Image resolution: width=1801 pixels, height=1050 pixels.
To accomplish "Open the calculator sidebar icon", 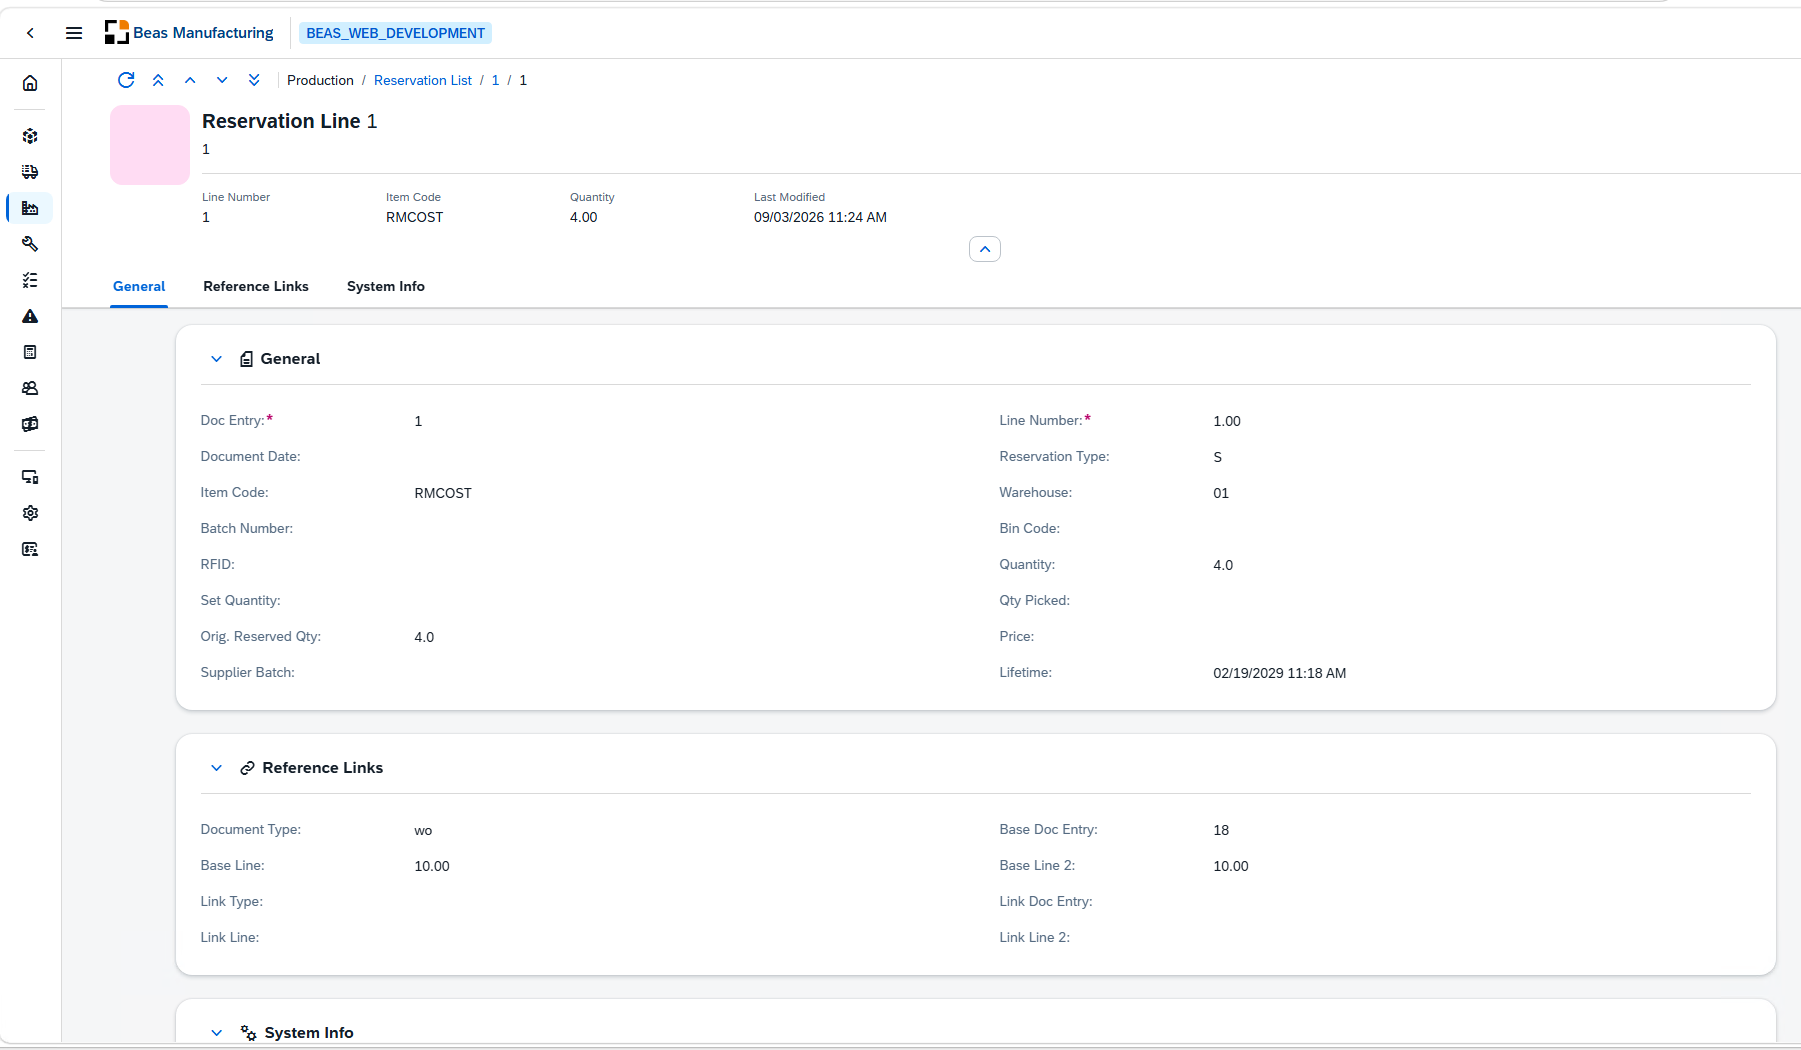I will tap(30, 352).
